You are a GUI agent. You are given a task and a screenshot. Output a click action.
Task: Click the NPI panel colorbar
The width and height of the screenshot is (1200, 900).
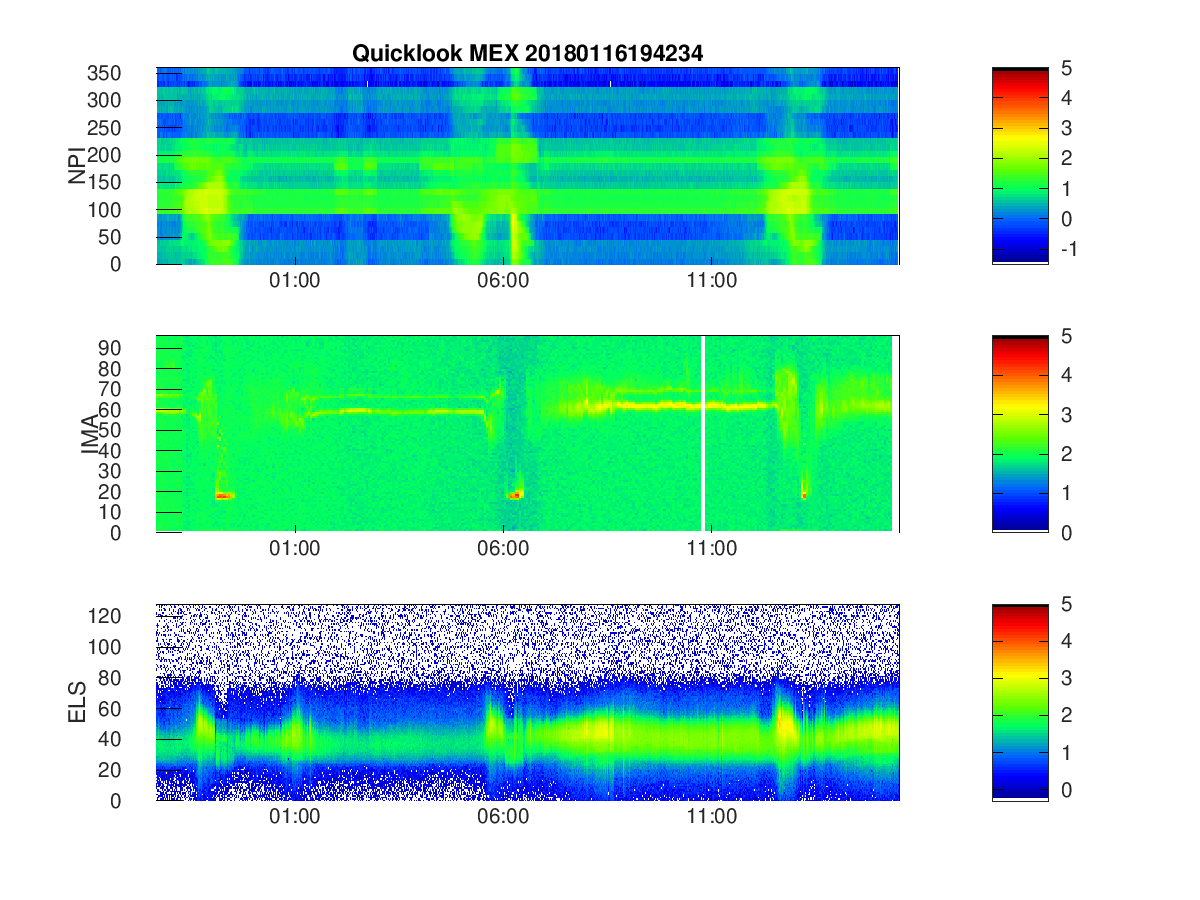click(x=1020, y=166)
